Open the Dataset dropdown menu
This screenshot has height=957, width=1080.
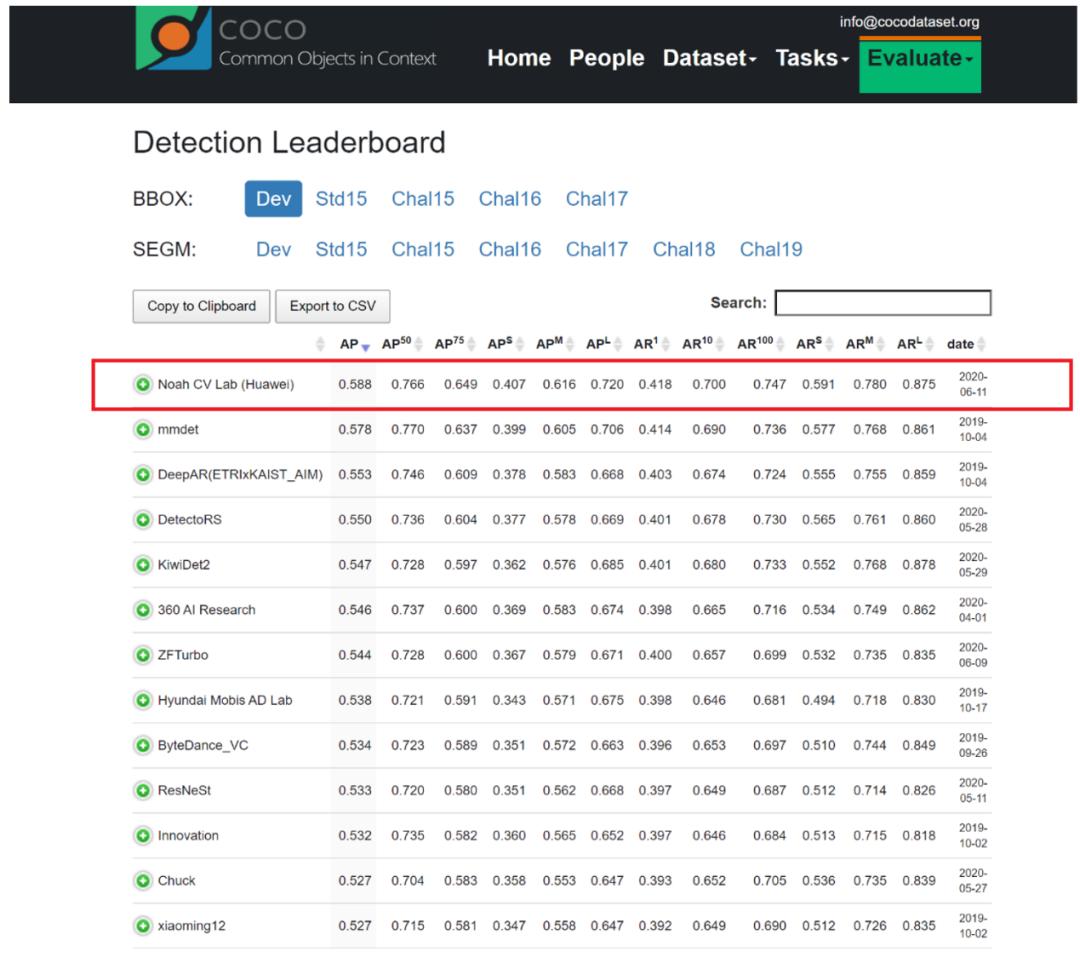pyautogui.click(x=709, y=58)
